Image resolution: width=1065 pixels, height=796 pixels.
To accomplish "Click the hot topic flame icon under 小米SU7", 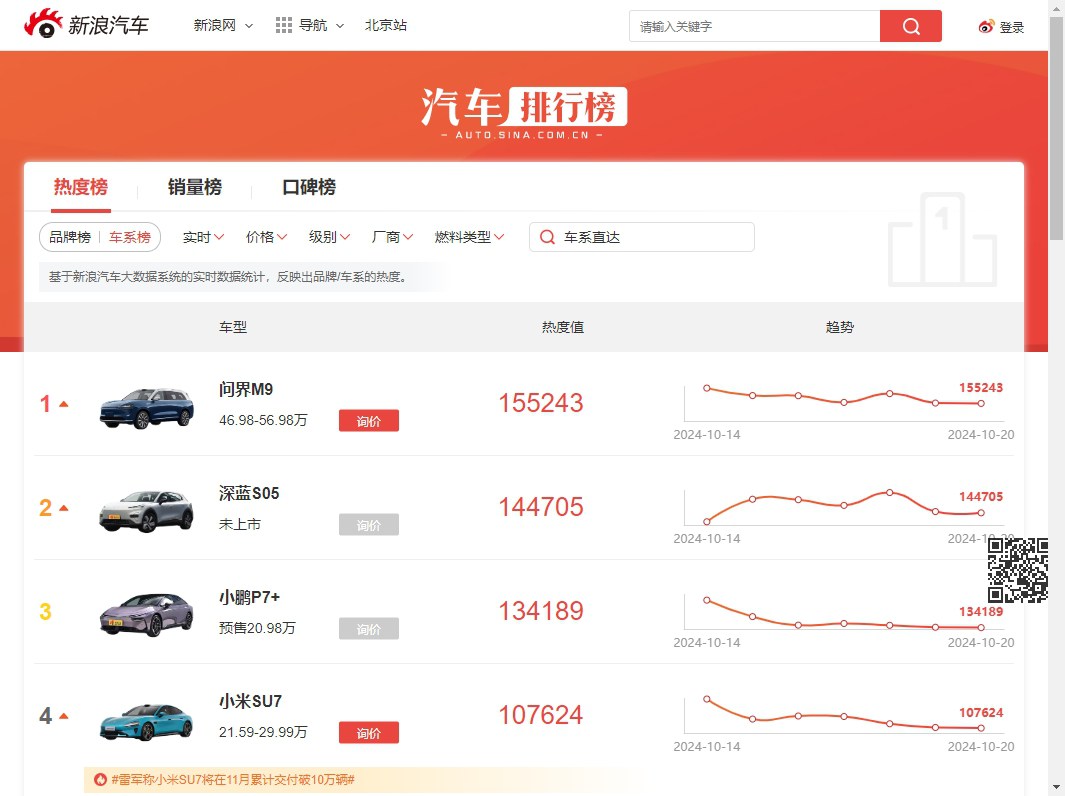I will point(101,779).
